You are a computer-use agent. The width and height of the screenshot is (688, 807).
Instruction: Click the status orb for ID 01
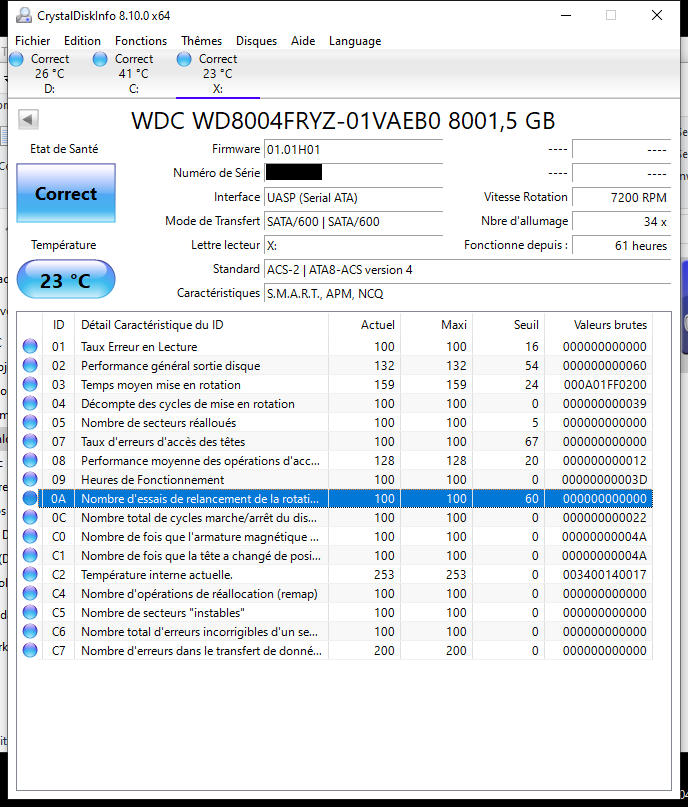pos(30,346)
